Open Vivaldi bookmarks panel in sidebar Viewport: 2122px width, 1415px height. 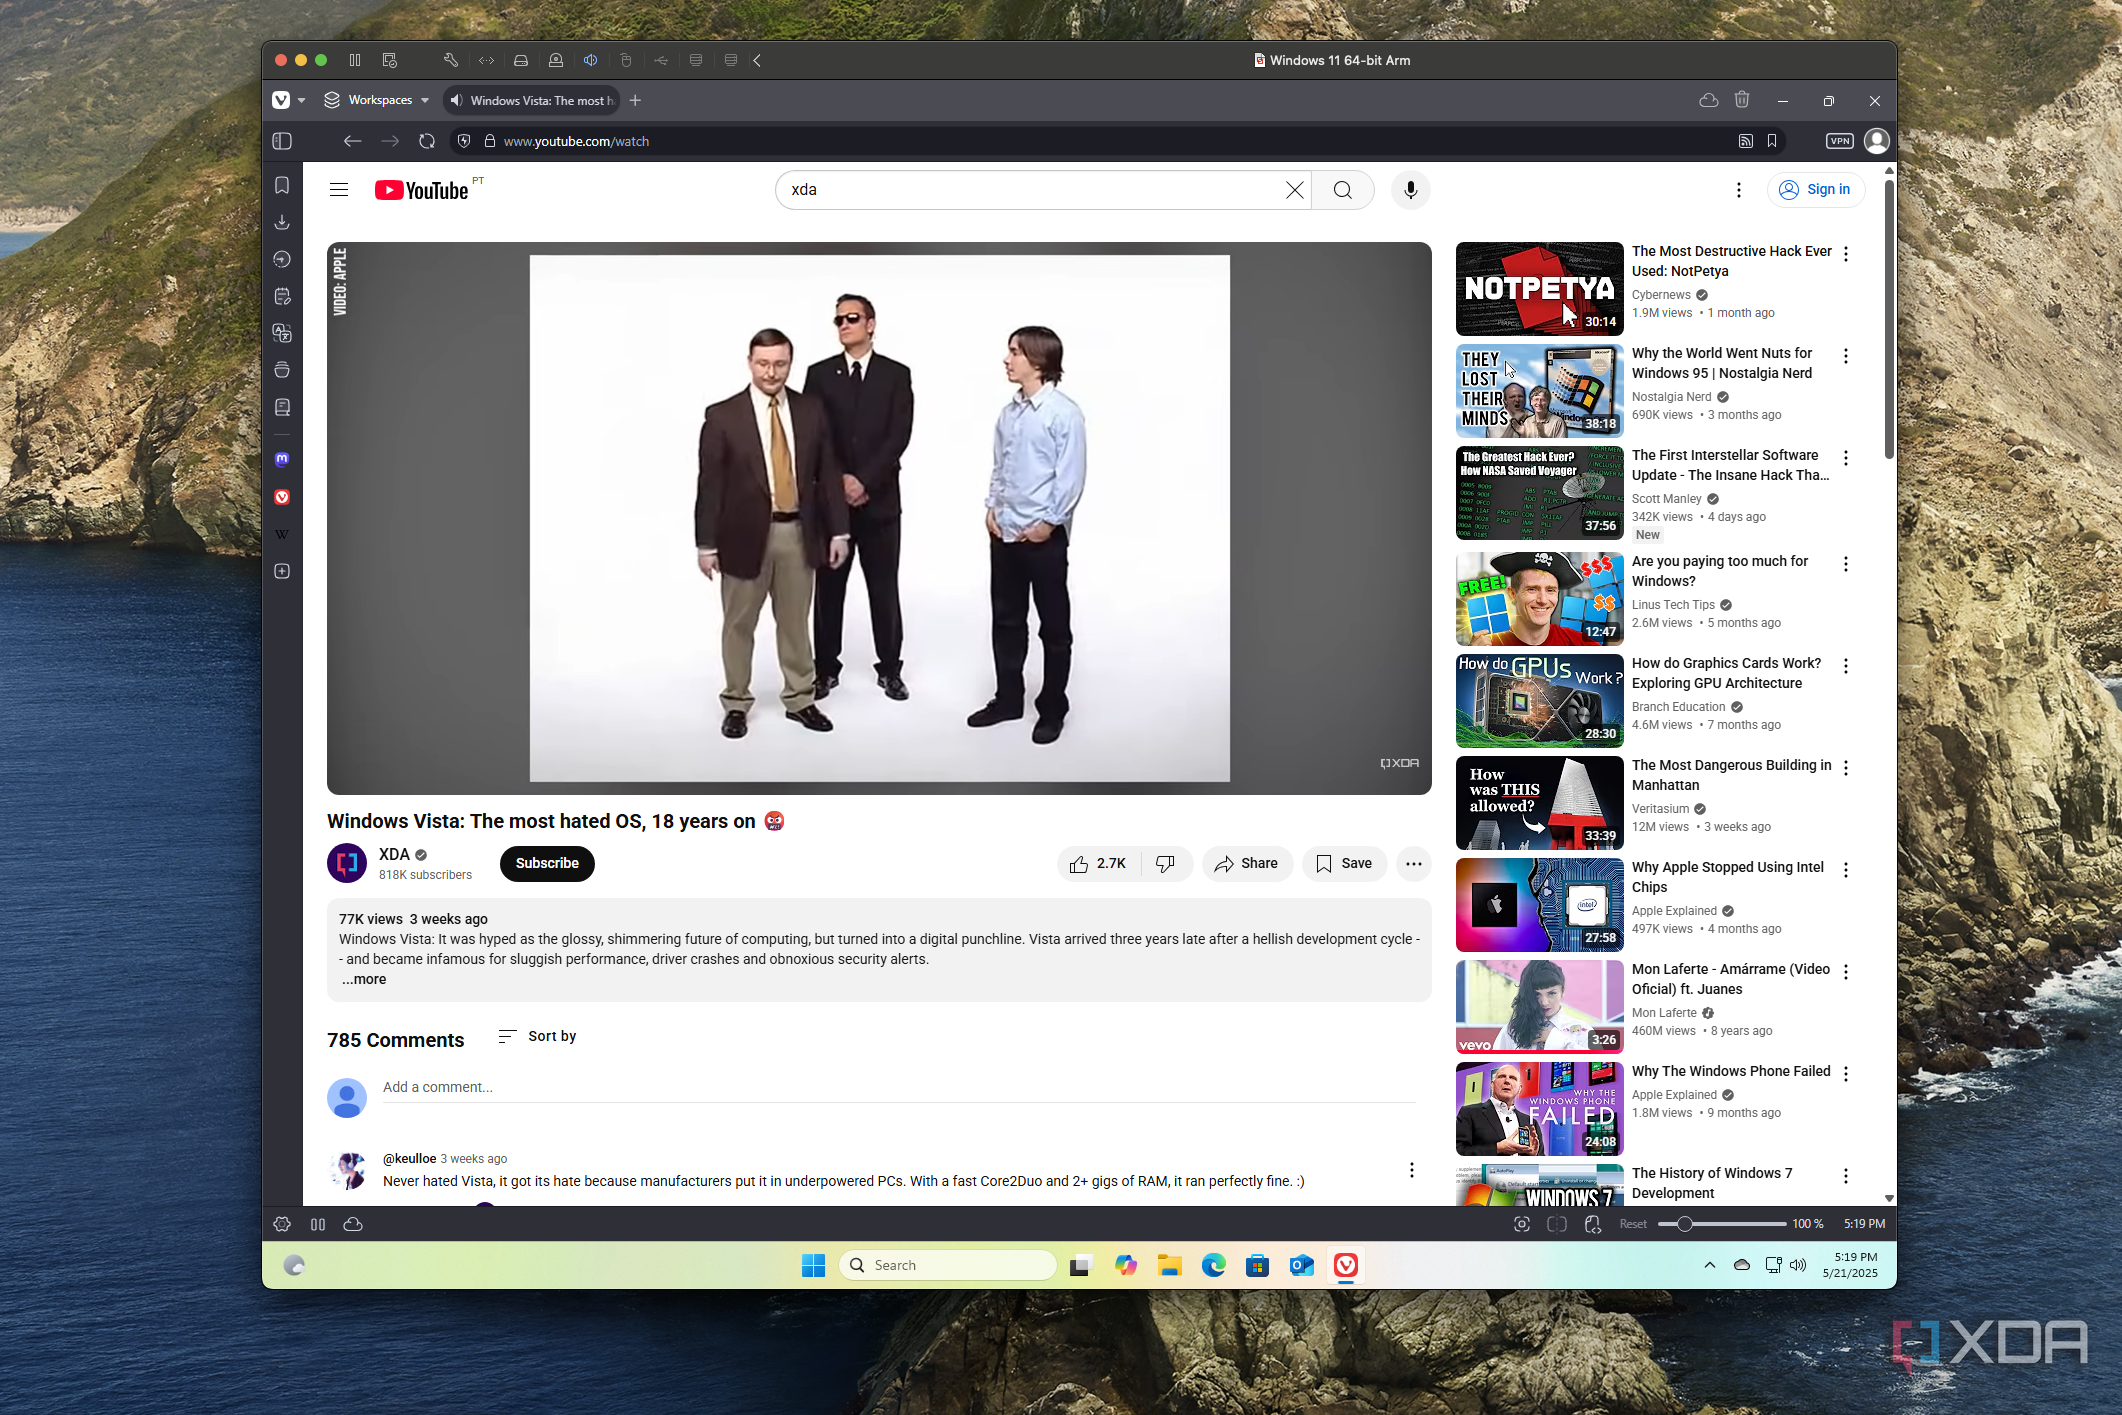tap(282, 186)
